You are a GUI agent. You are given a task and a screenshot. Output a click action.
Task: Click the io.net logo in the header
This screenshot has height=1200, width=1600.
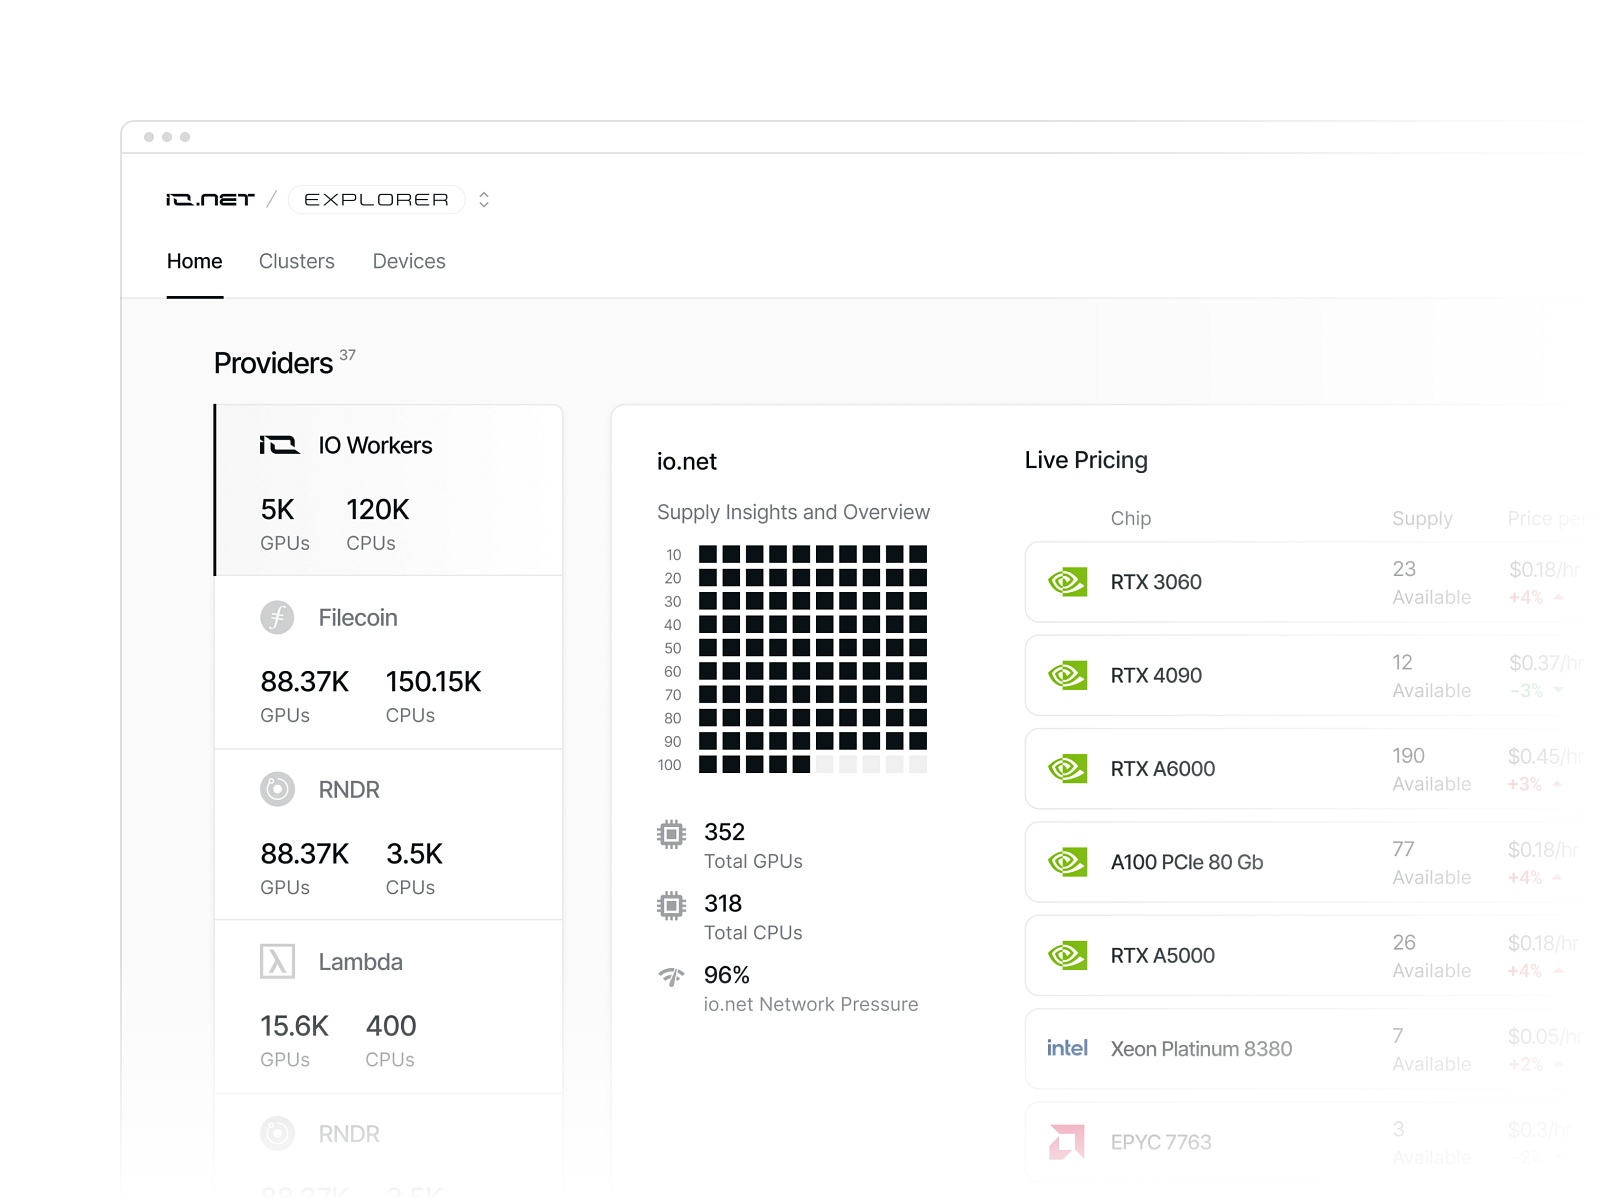(x=208, y=198)
